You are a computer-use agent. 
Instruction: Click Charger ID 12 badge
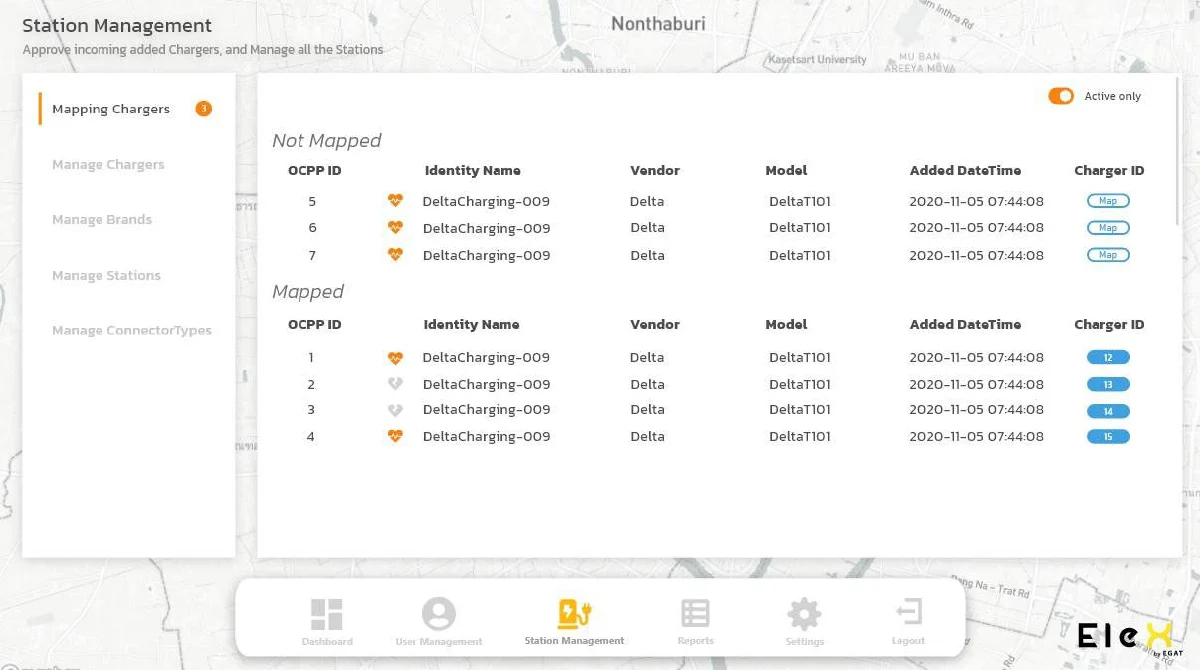click(x=1108, y=357)
